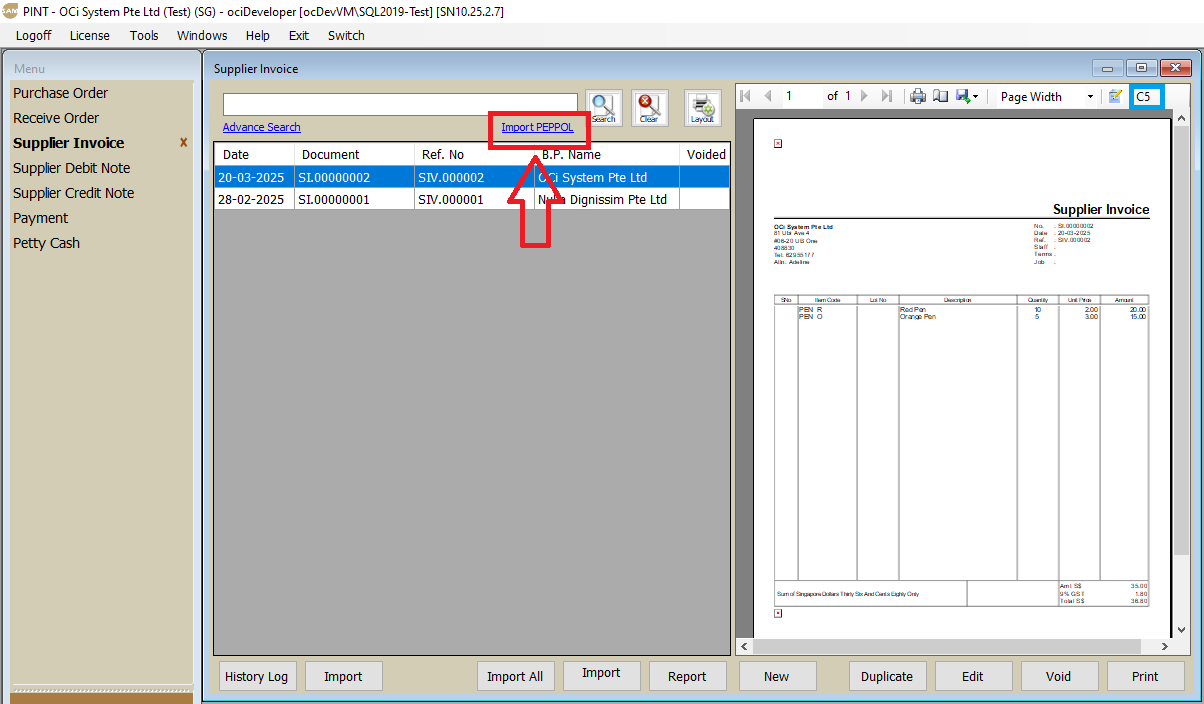The image size is (1204, 704).
Task: Sort list by Date column header
Action: click(x=254, y=154)
